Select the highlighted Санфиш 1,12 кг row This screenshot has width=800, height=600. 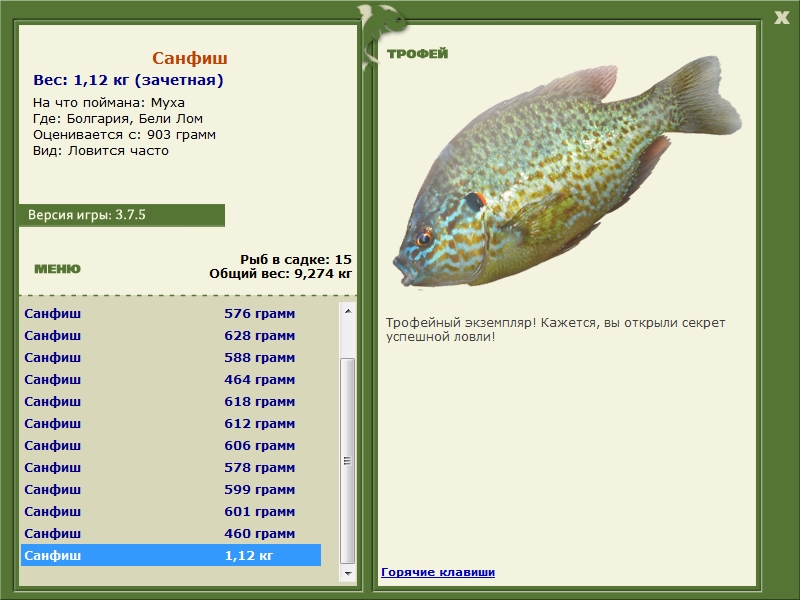coord(171,555)
